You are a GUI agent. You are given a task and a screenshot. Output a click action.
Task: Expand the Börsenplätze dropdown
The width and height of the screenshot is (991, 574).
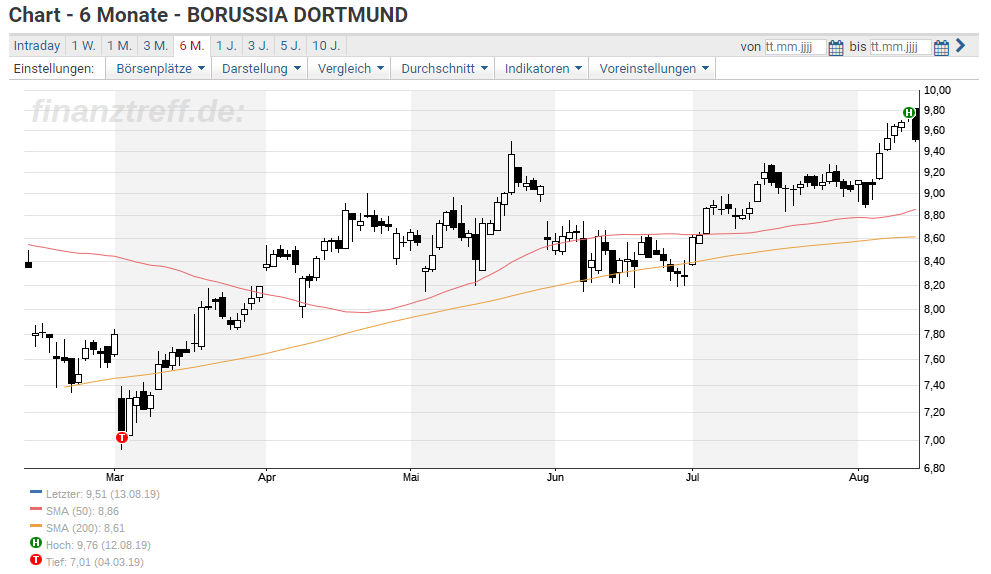point(160,68)
